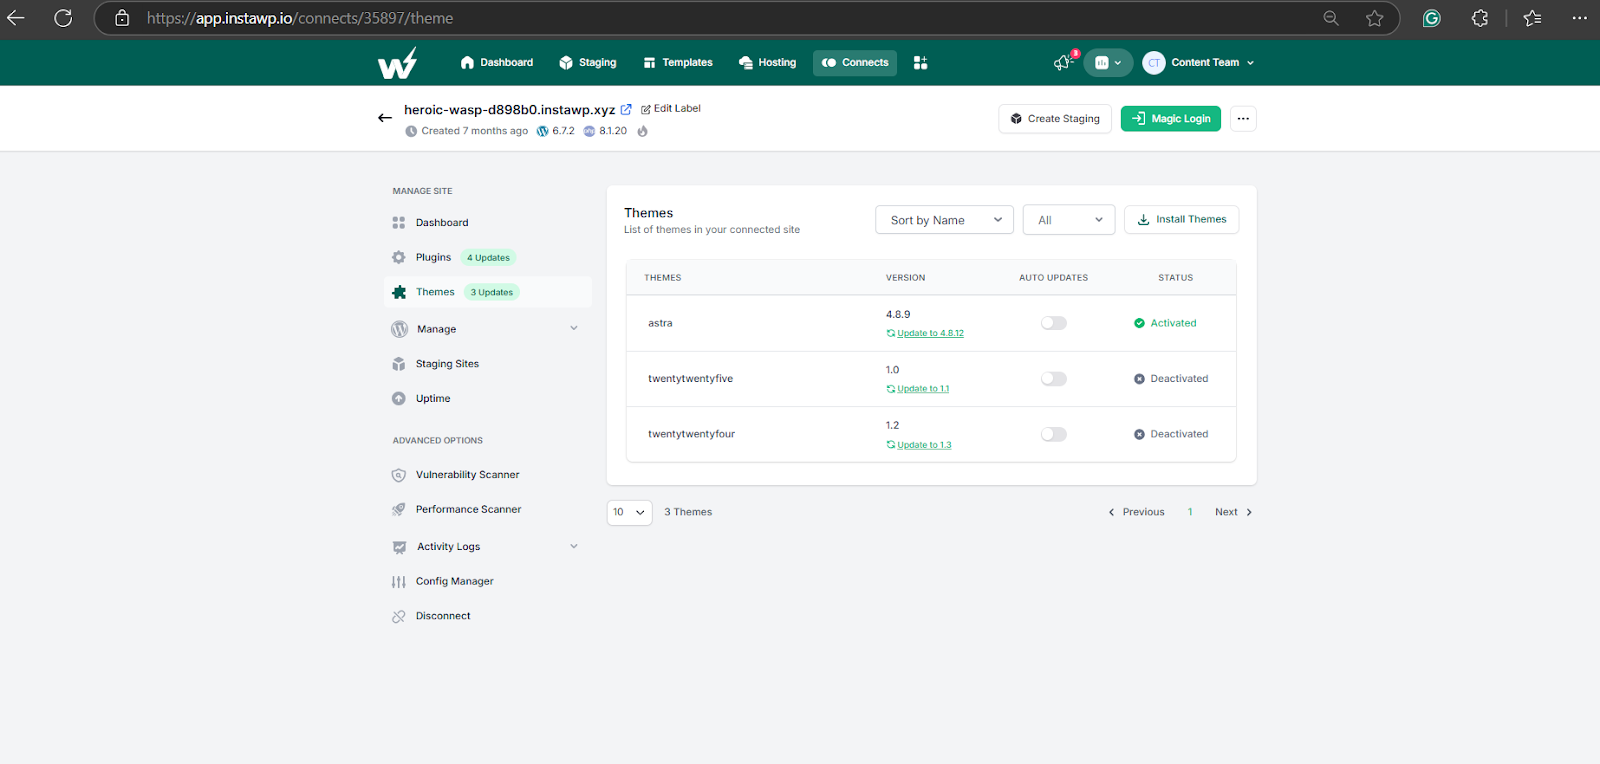The image size is (1600, 764).
Task: Select Themes in the sidebar
Action: [488, 292]
